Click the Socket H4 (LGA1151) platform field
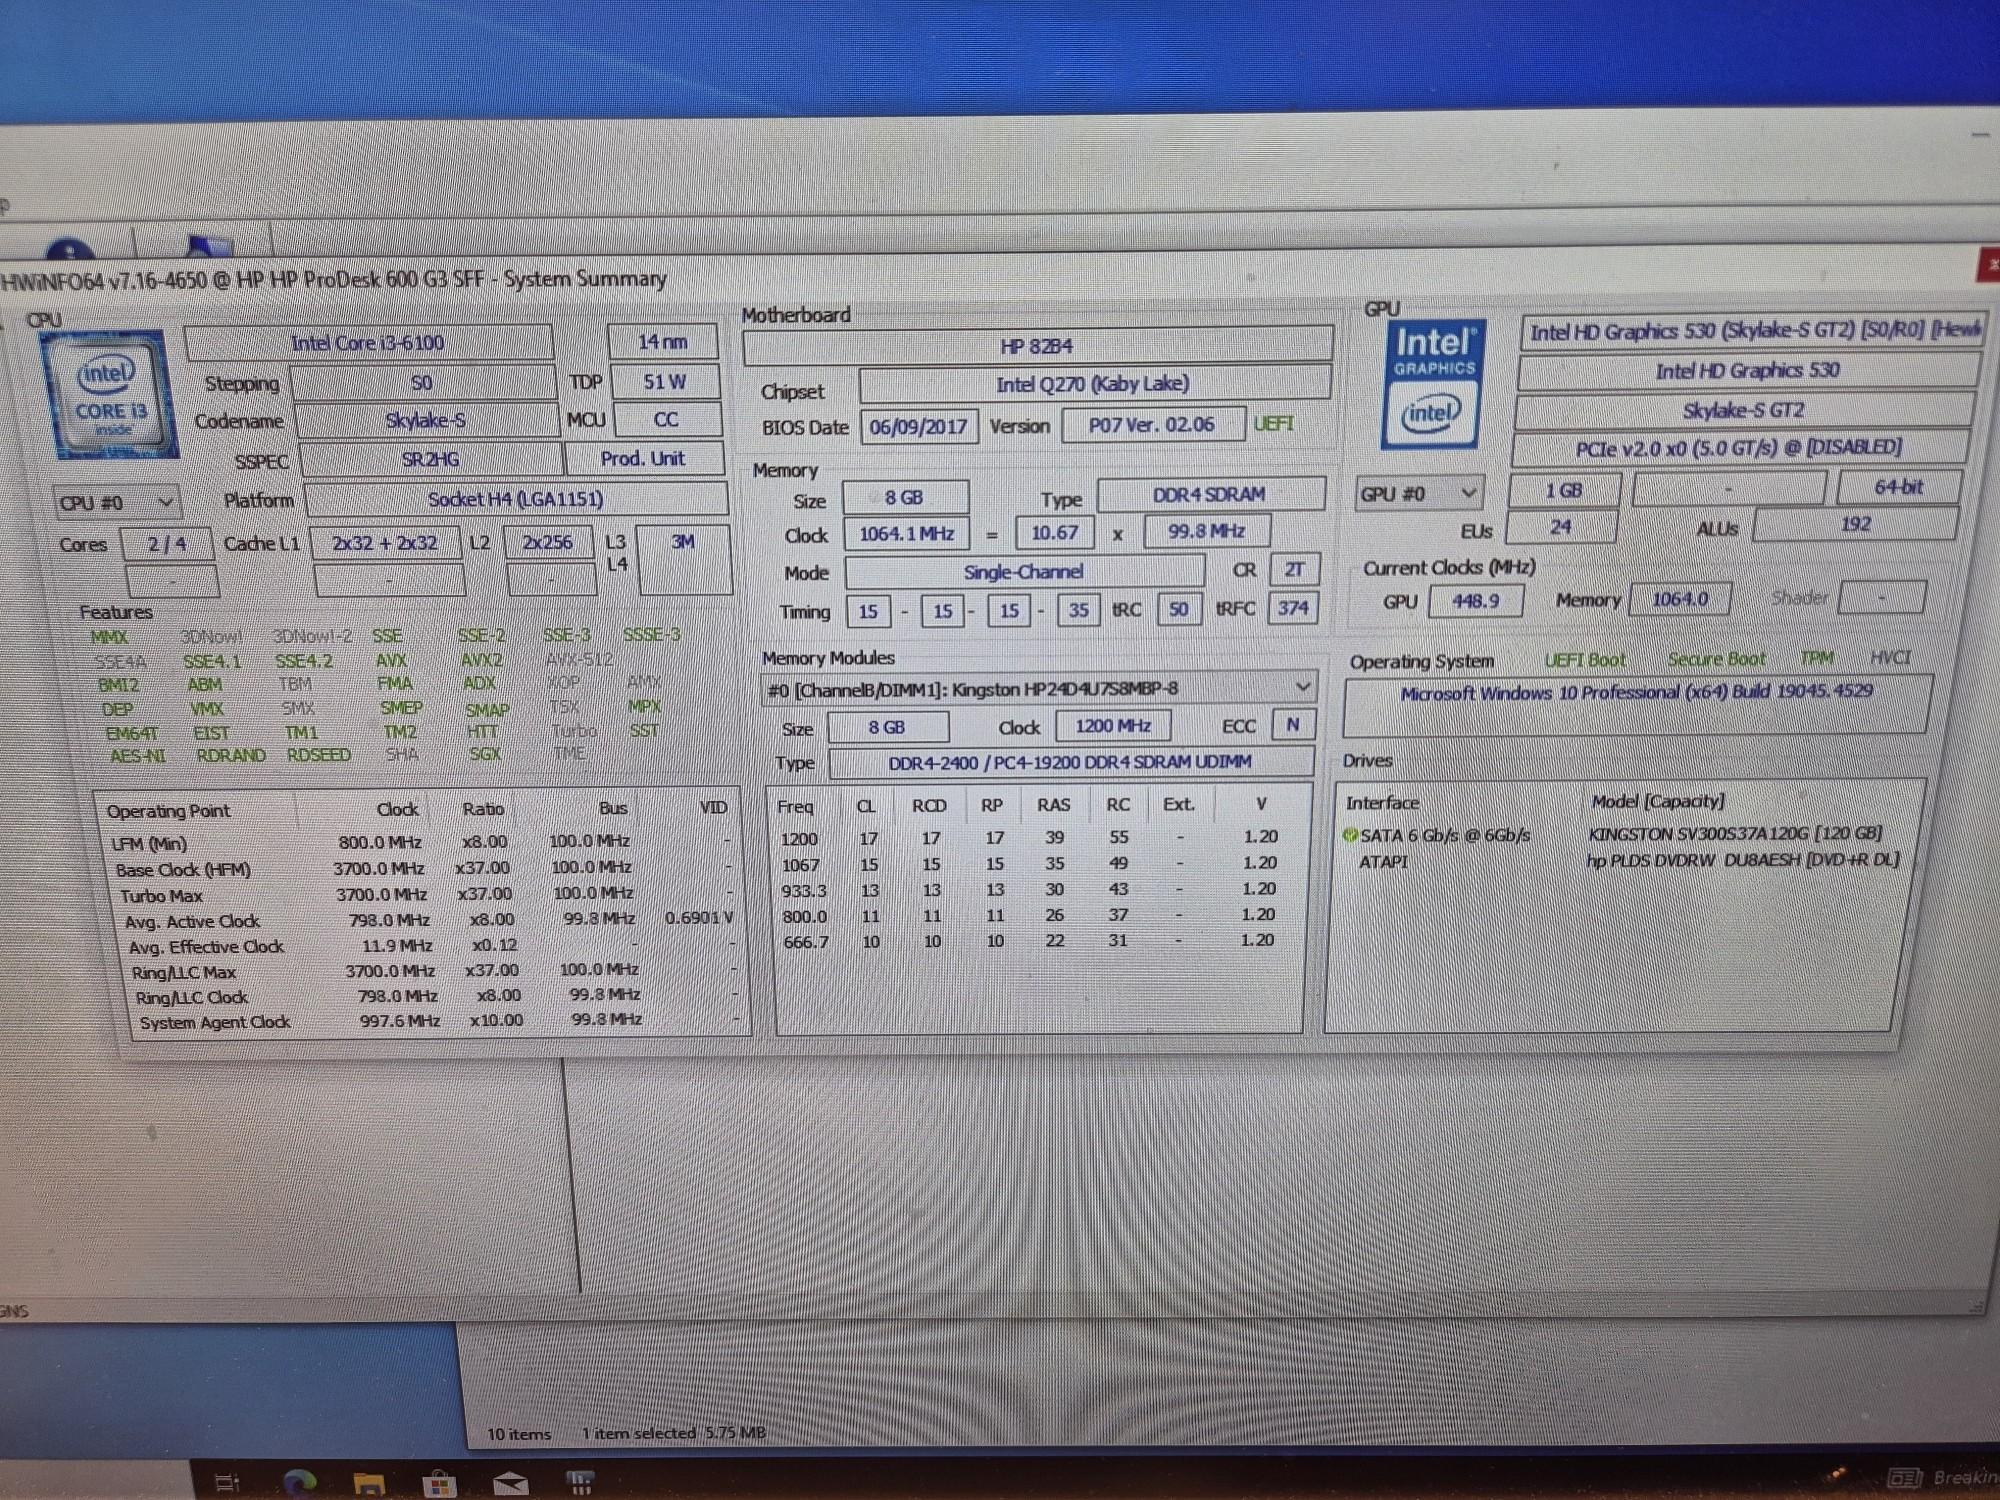This screenshot has width=2000, height=1500. point(516,499)
